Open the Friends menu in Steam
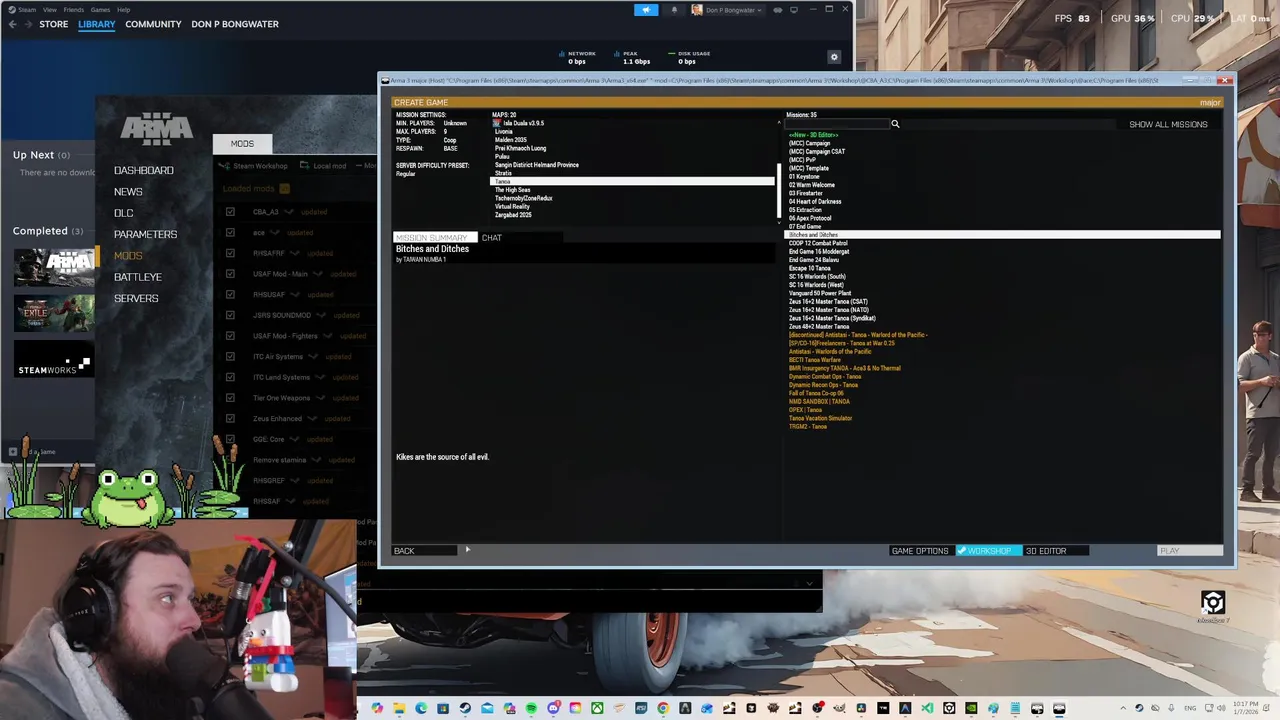 tap(73, 10)
